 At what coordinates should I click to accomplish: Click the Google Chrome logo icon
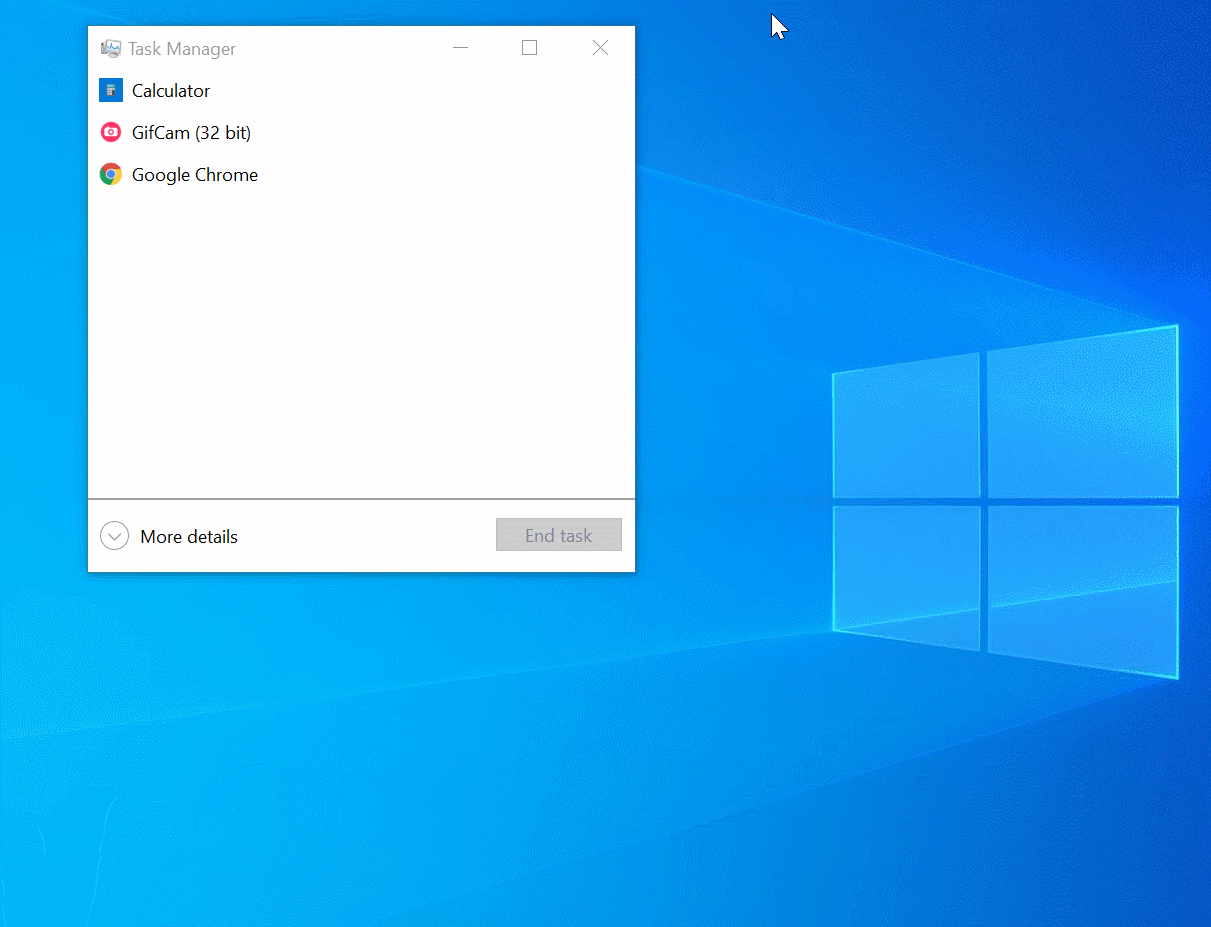pyautogui.click(x=111, y=175)
